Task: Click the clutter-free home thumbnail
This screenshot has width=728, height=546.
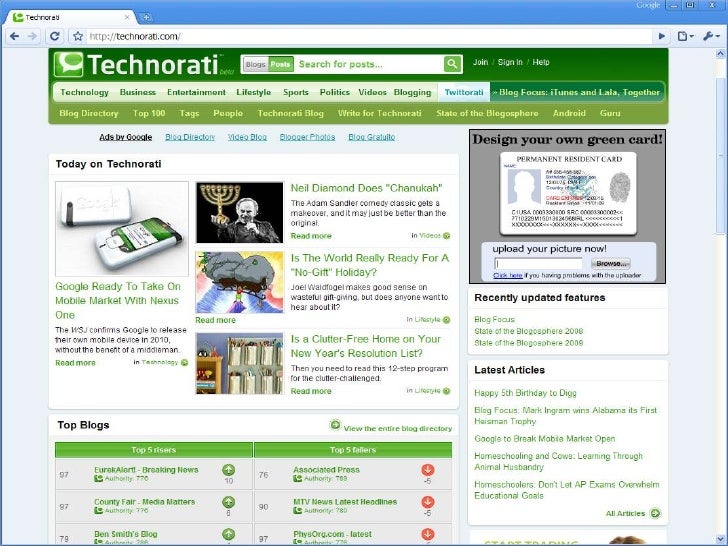Action: click(240, 364)
